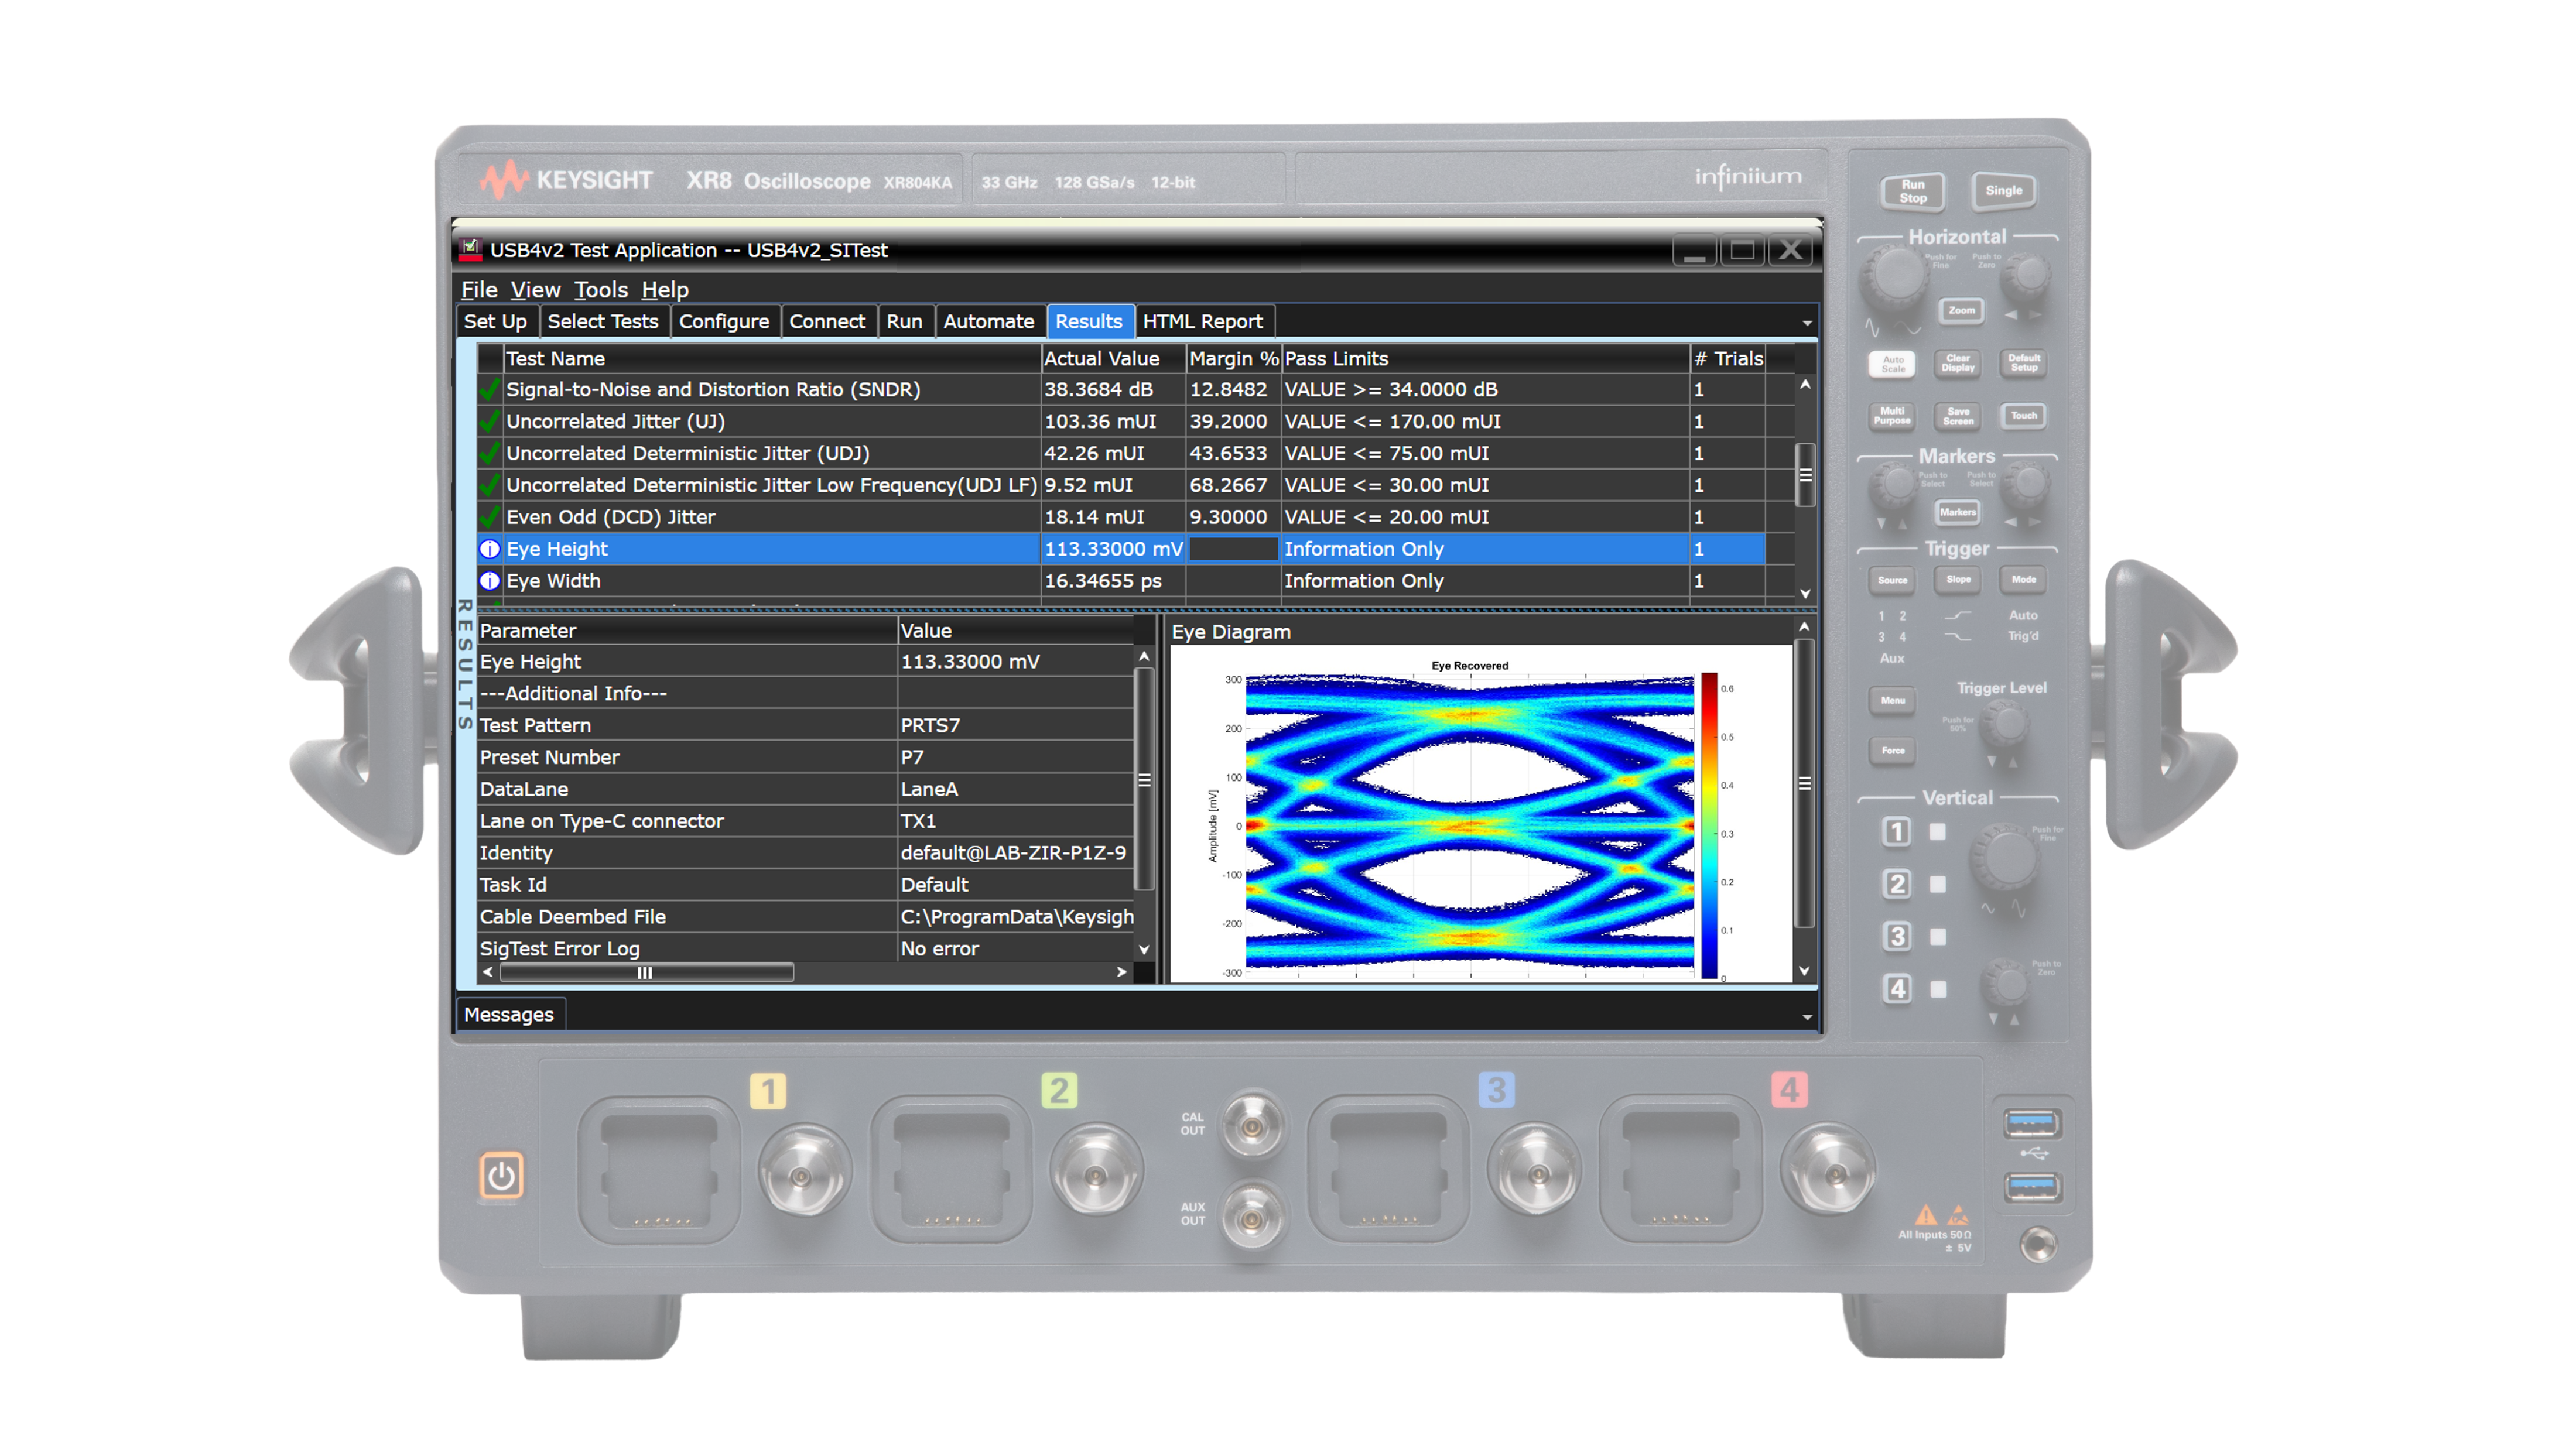Open the Tools menu
Viewport: 2576px width, 1449px height.
[x=600, y=290]
